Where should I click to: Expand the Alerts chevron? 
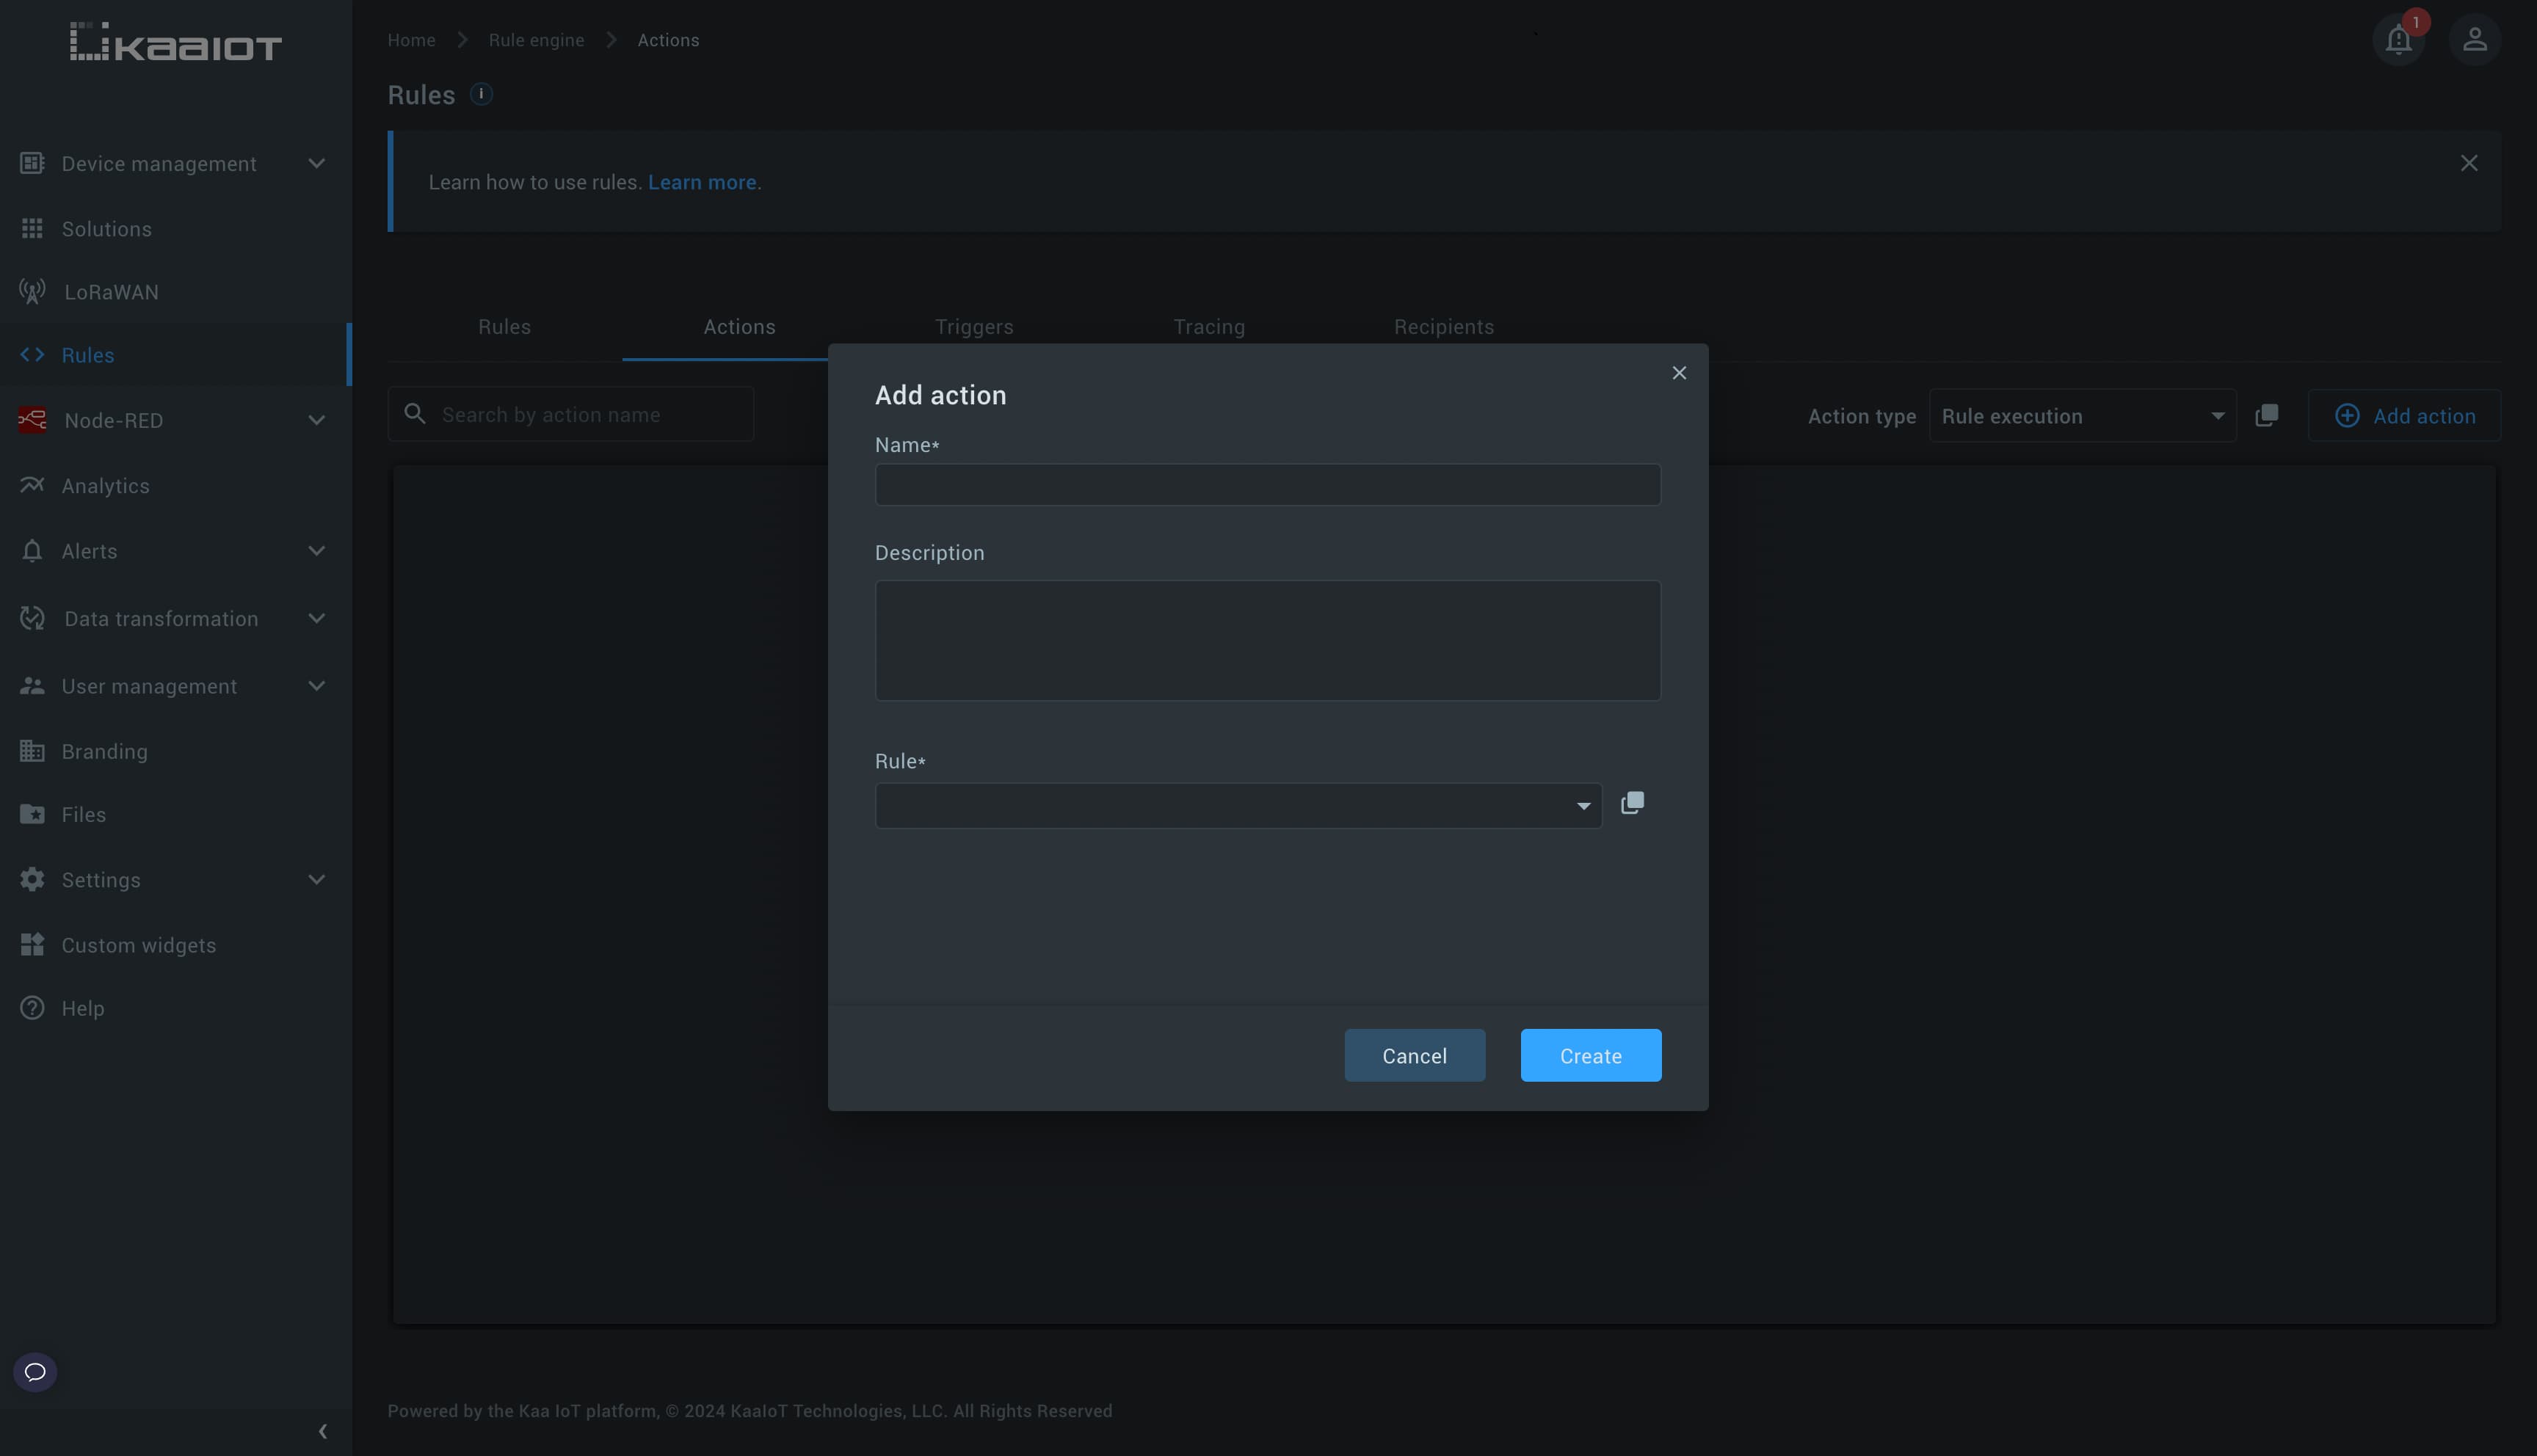[316, 551]
